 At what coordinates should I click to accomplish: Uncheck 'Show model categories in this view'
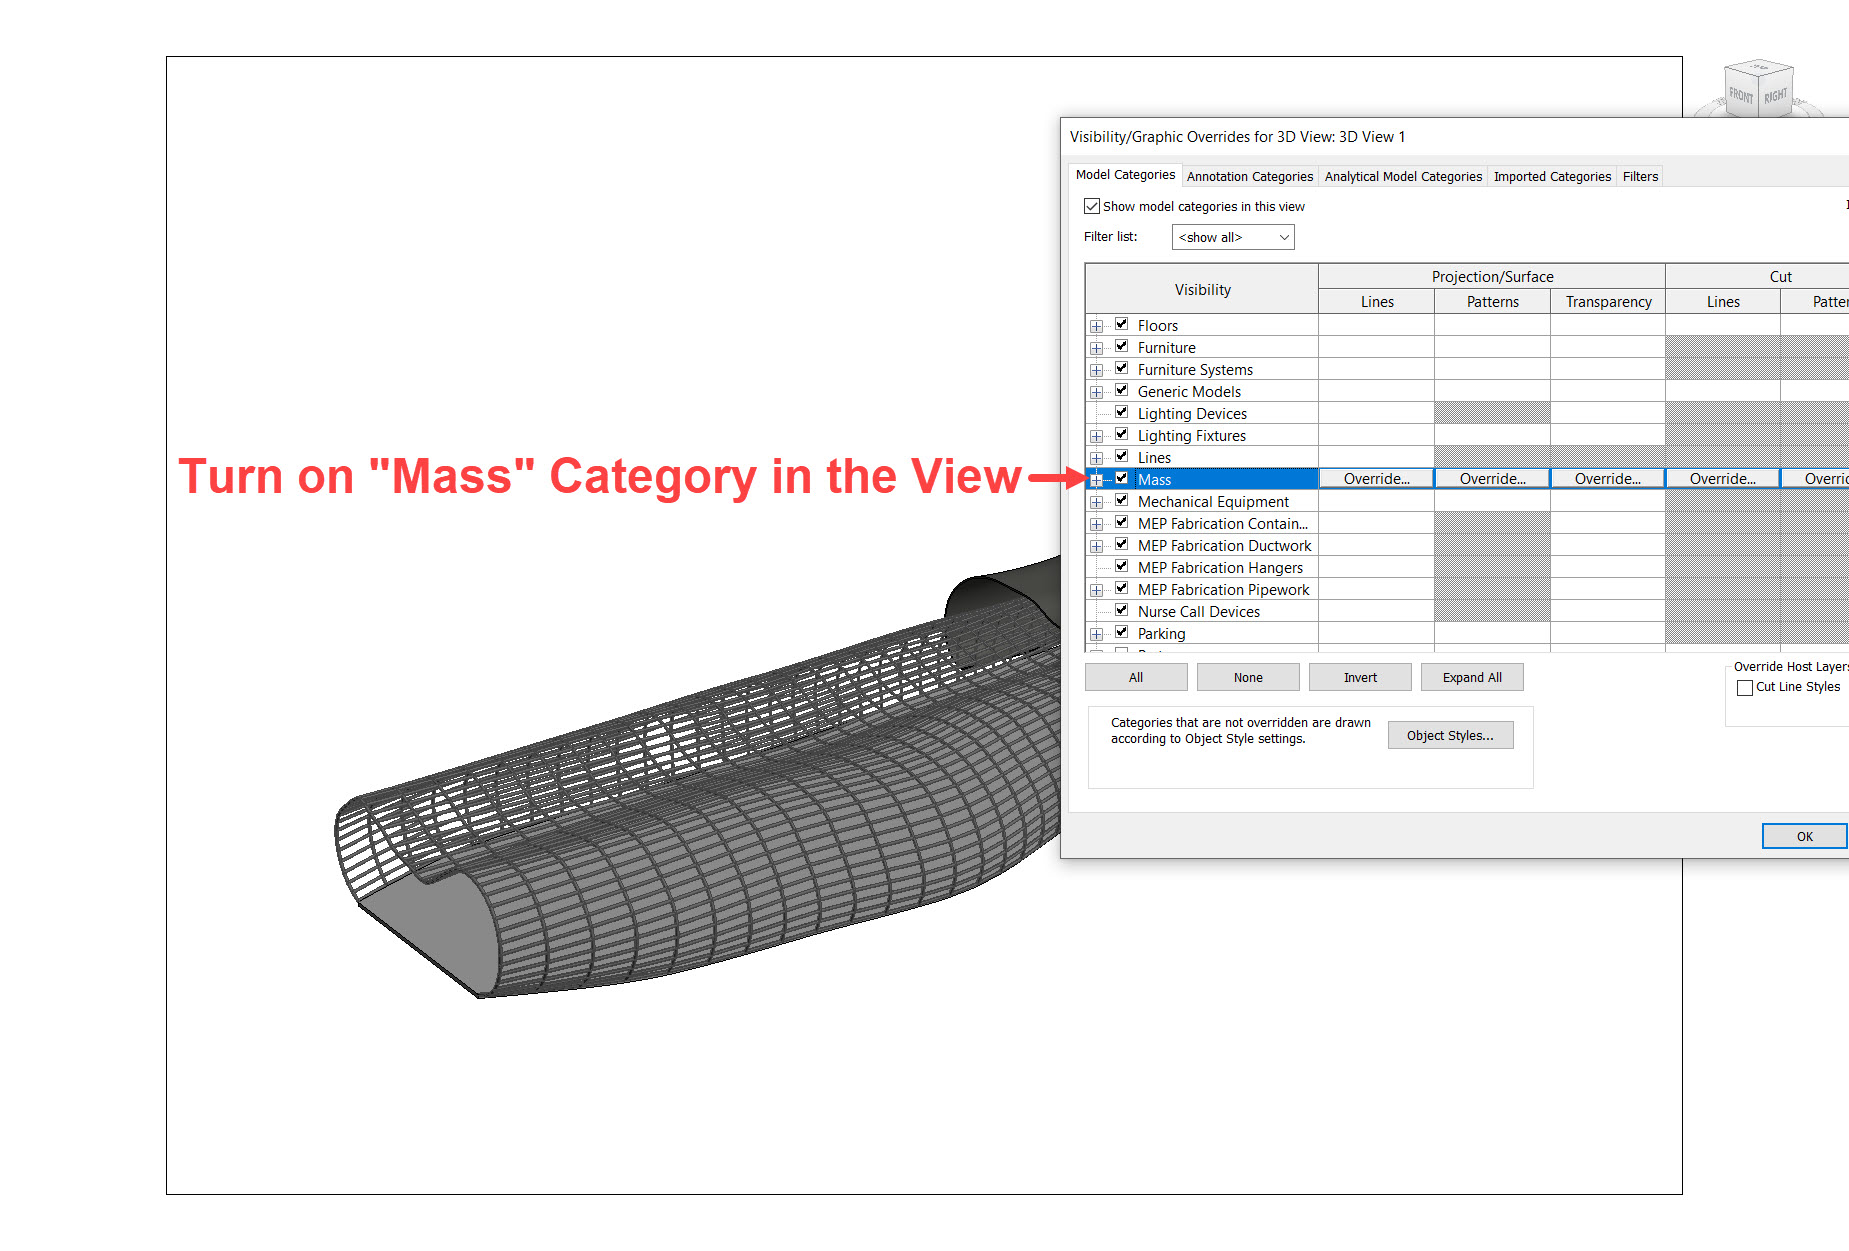tap(1092, 206)
